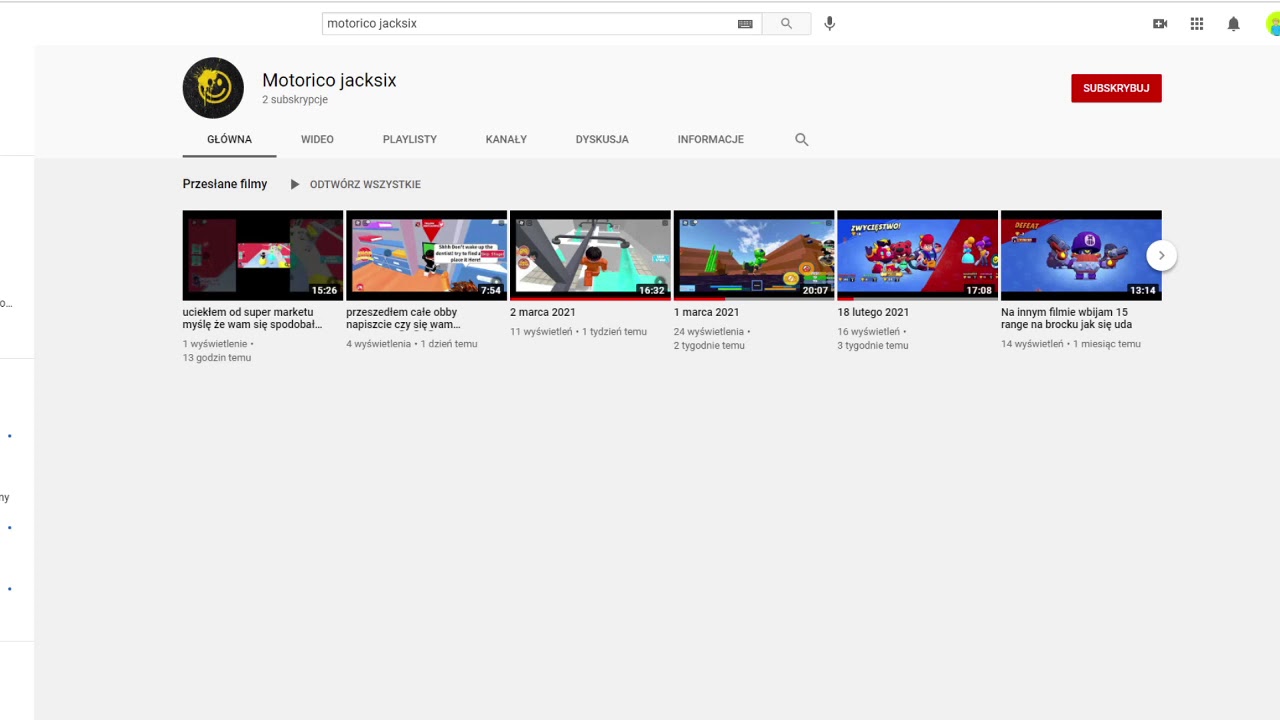Search within channel using magnifier icon
This screenshot has width=1280, height=720.
[x=801, y=140]
